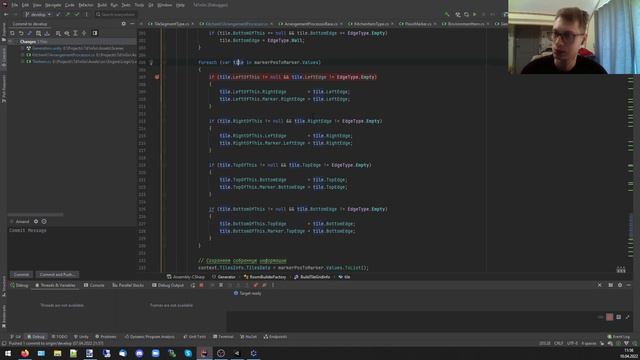Open the Edit menu
This screenshot has width=640, height=360.
point(25,5)
